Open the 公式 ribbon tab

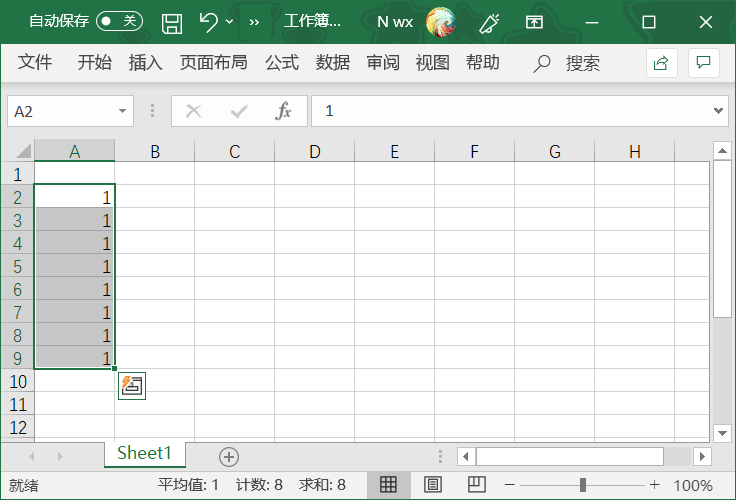coord(282,62)
